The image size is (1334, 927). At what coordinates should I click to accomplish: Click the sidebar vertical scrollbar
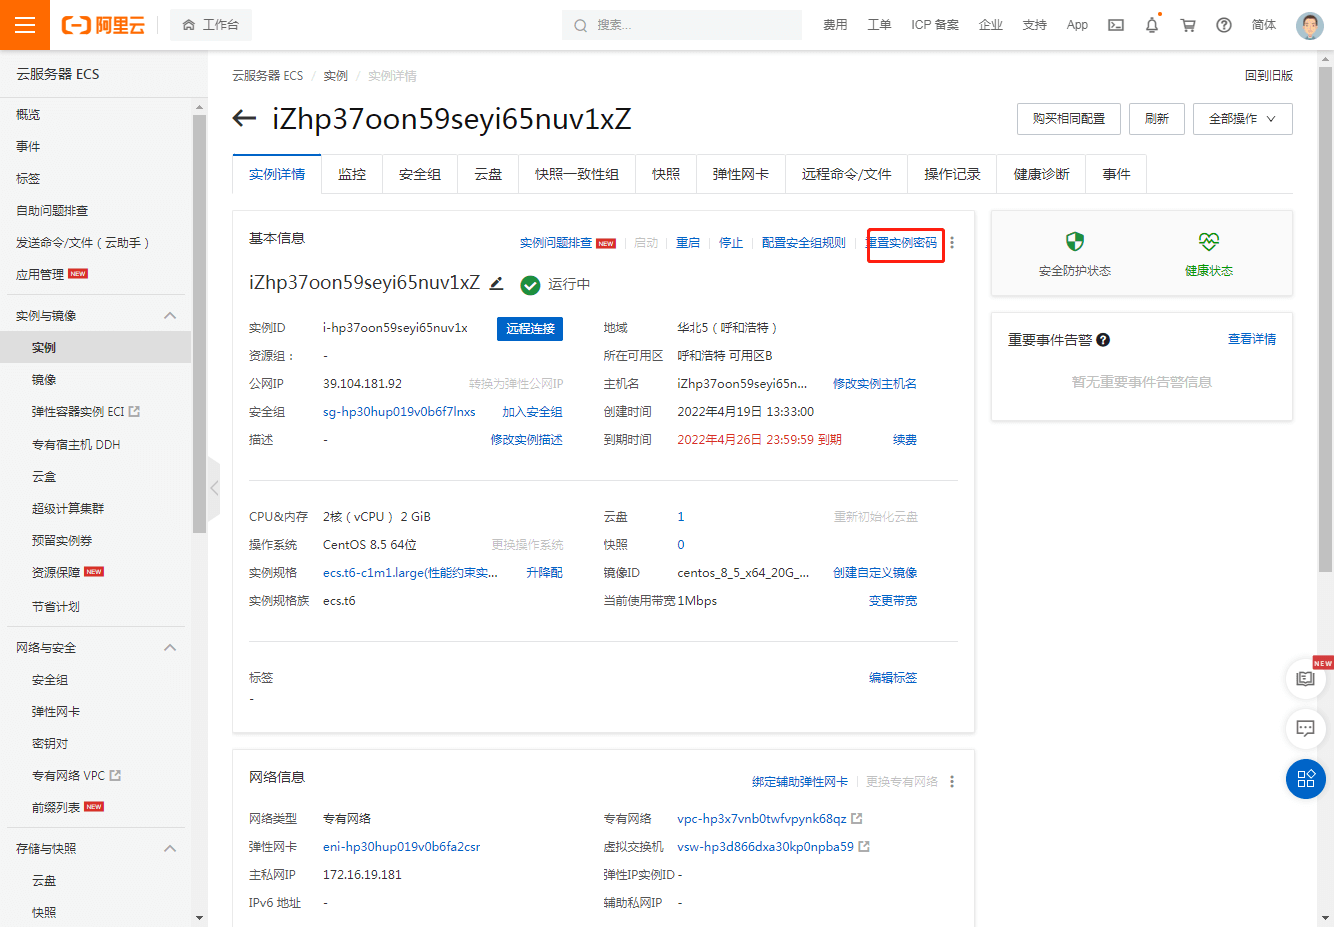tap(199, 324)
